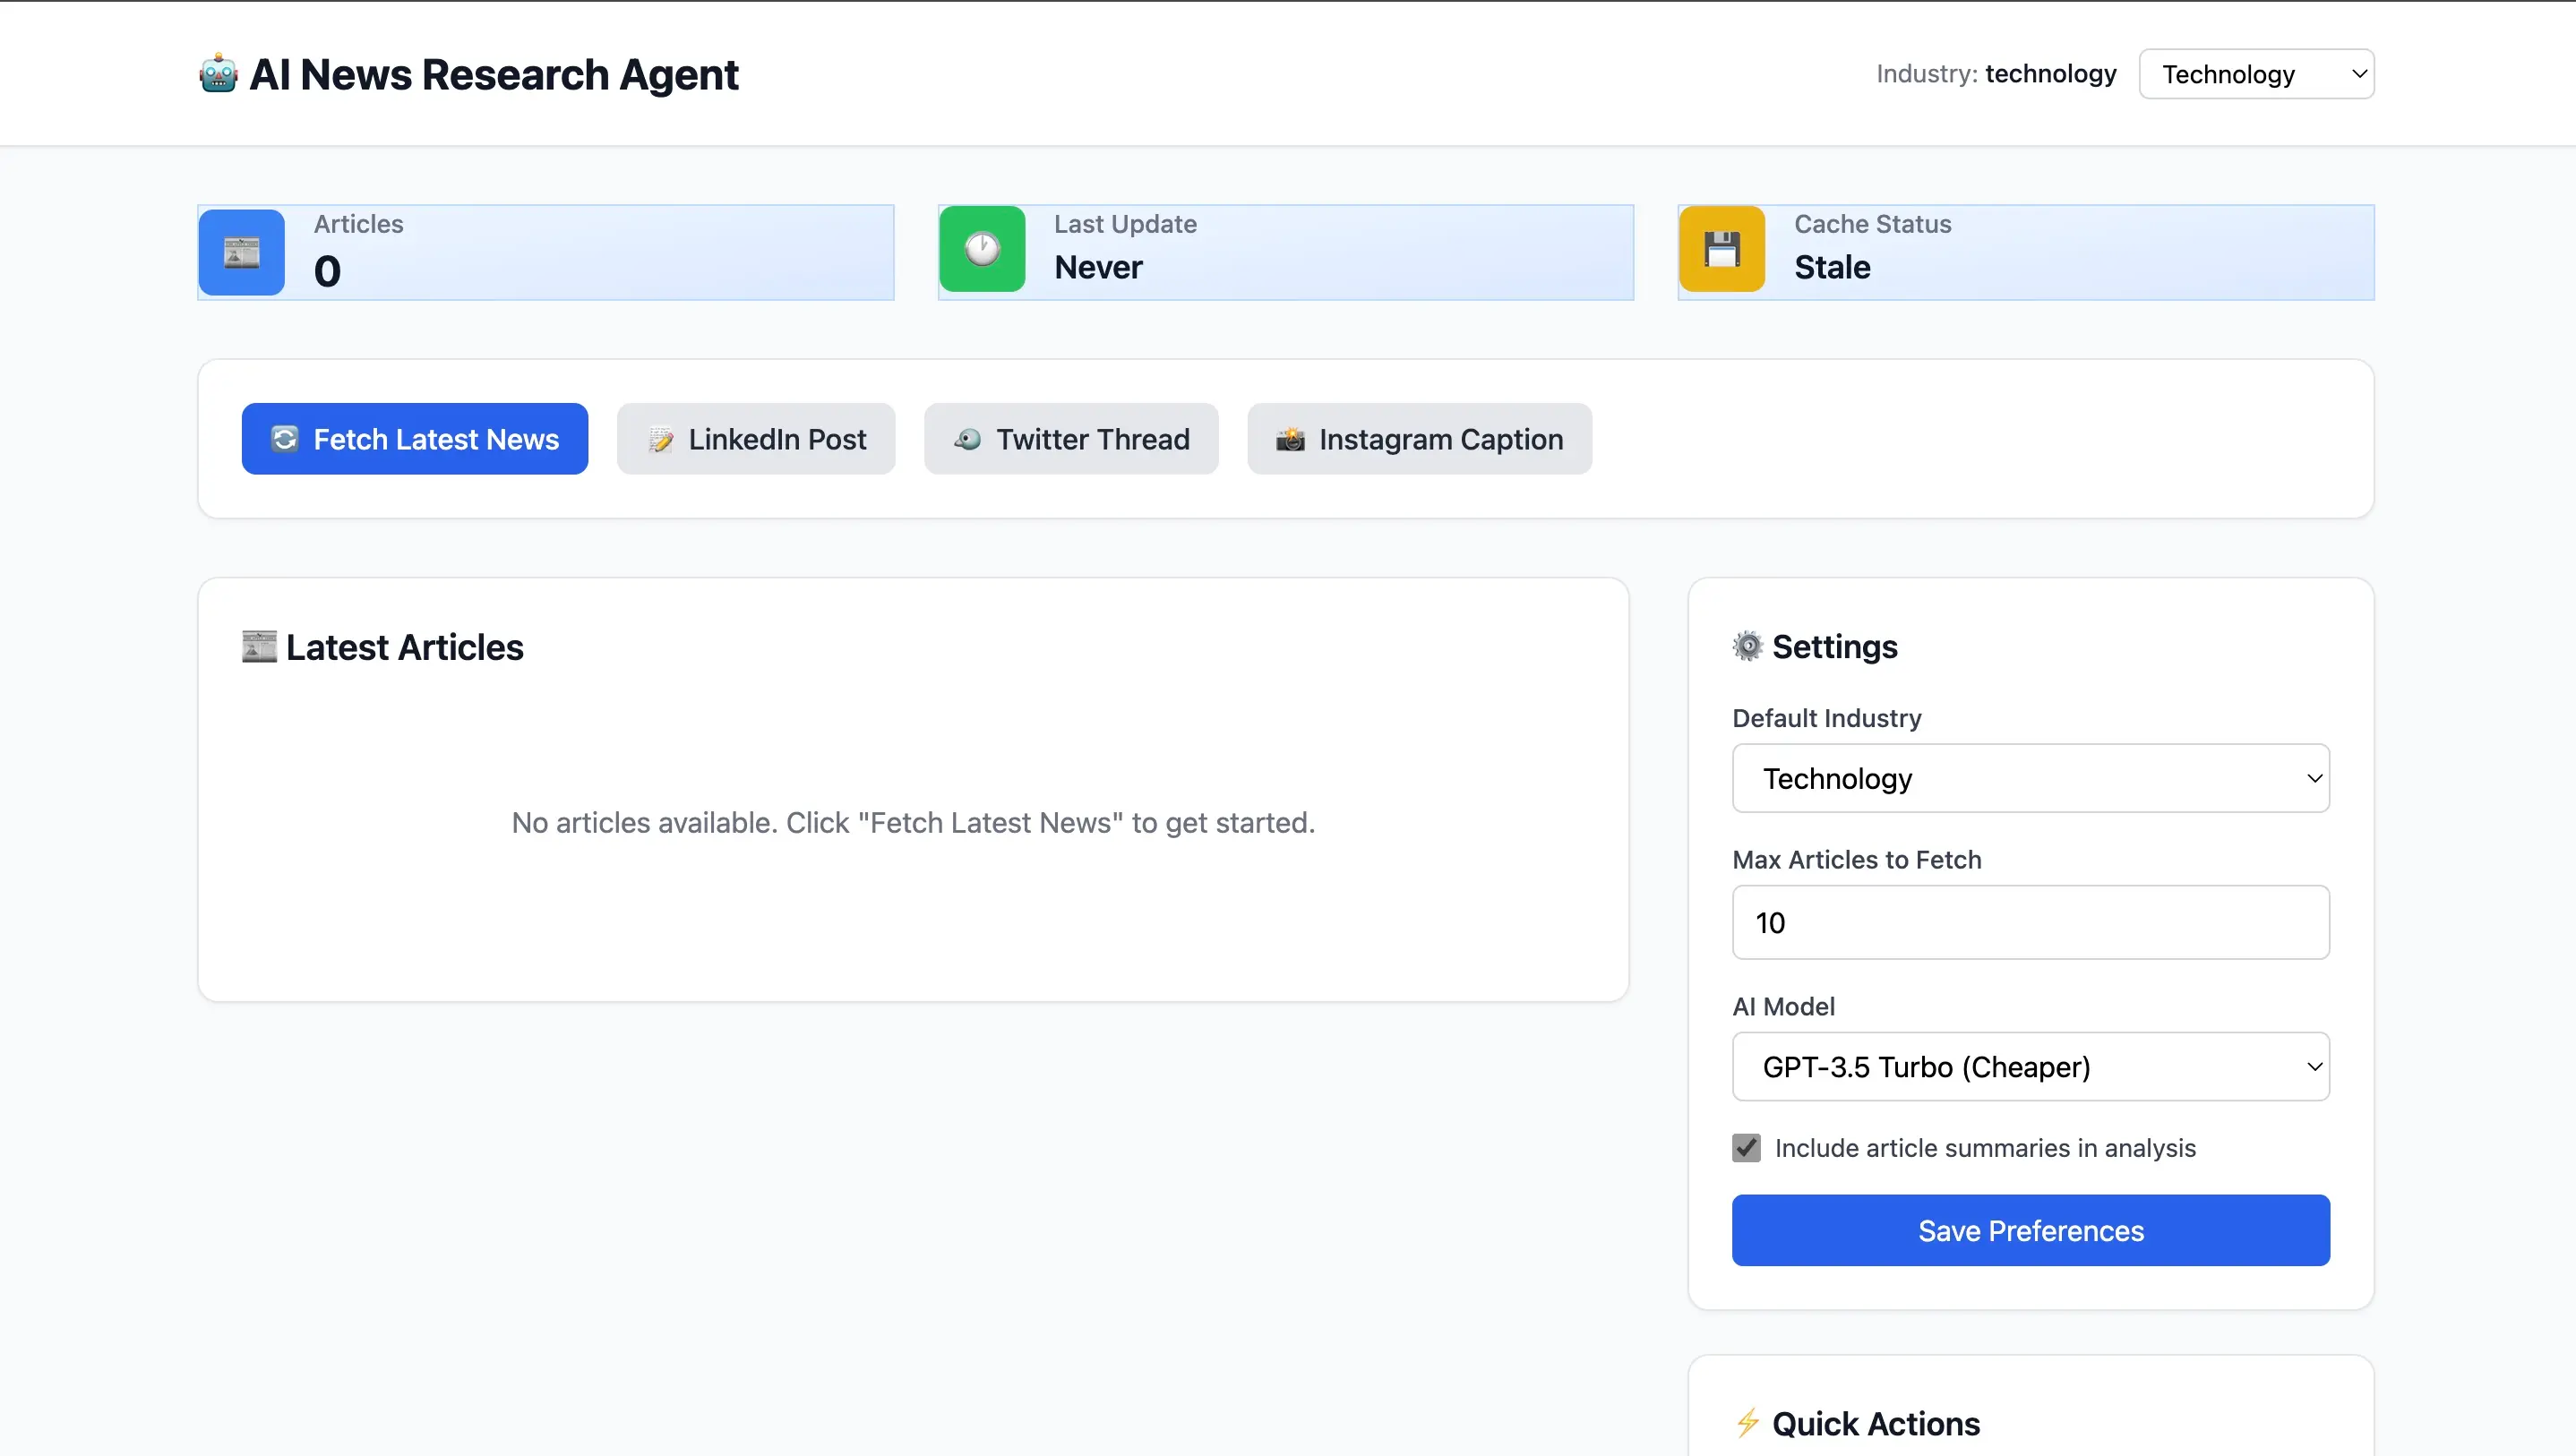Click the yellow Cache Status floppy disk icon

click(x=1721, y=249)
